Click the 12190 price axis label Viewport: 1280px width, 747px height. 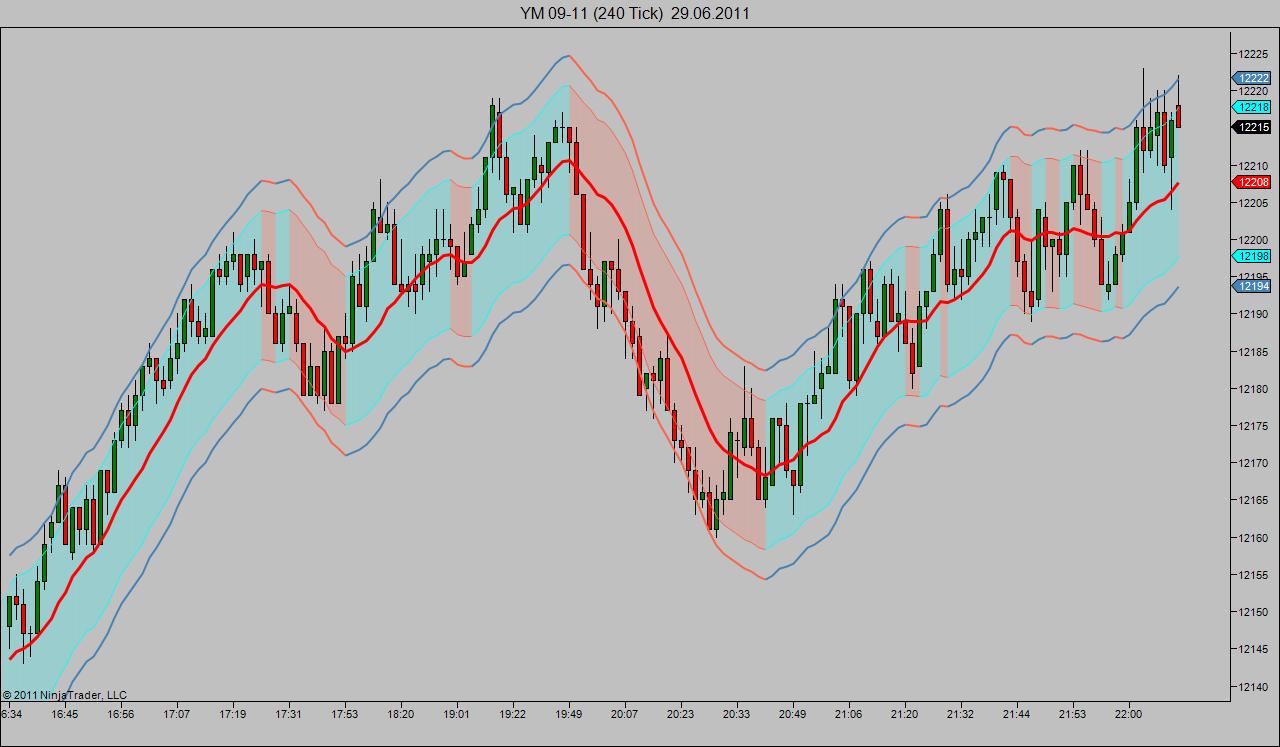(x=1254, y=314)
